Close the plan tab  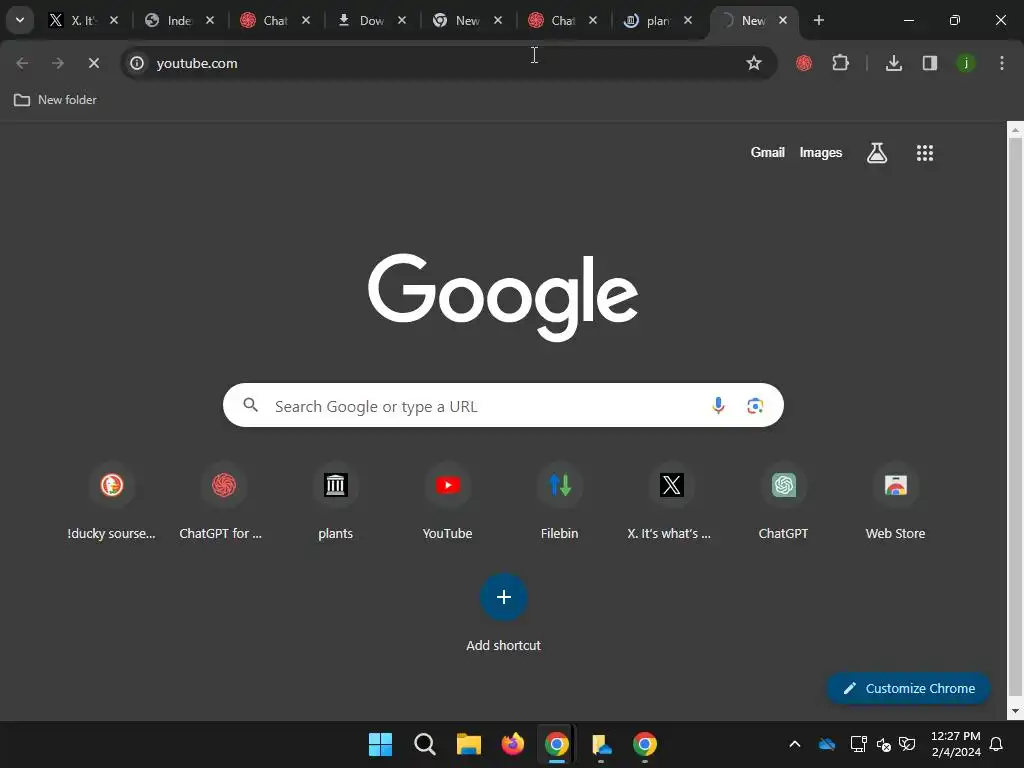pos(688,20)
